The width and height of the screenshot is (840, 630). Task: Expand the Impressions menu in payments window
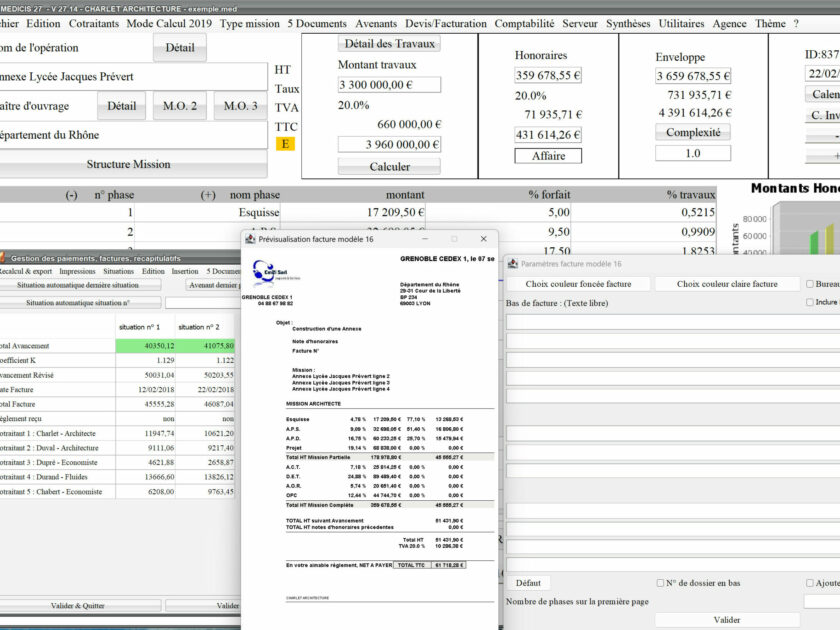coord(77,271)
